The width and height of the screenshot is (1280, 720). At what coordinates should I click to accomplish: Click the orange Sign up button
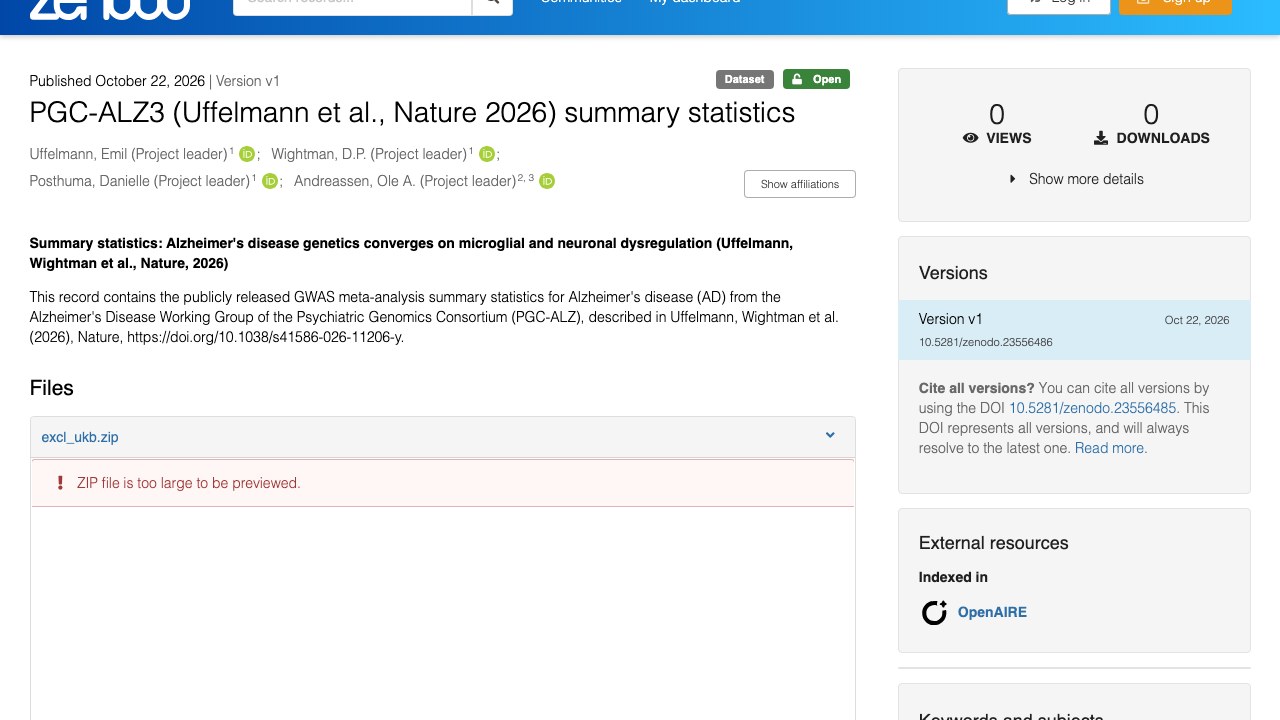coord(1175,5)
